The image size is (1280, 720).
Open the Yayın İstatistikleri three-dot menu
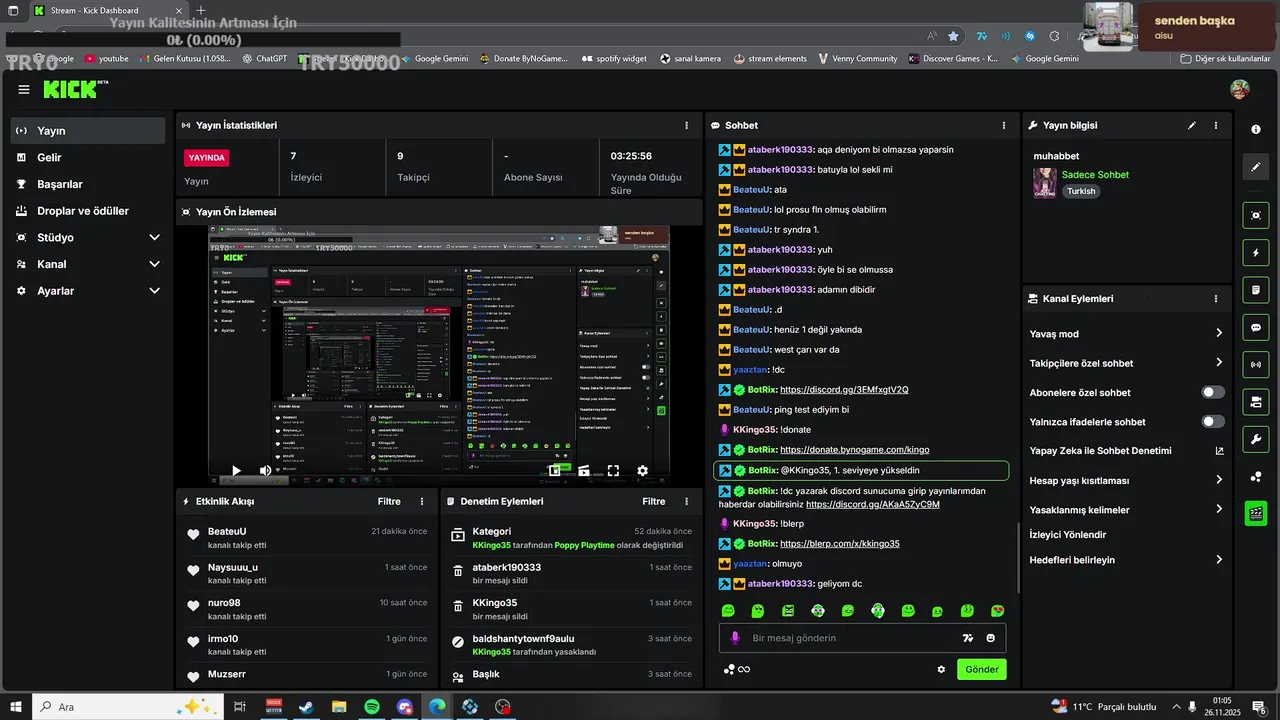click(x=686, y=125)
